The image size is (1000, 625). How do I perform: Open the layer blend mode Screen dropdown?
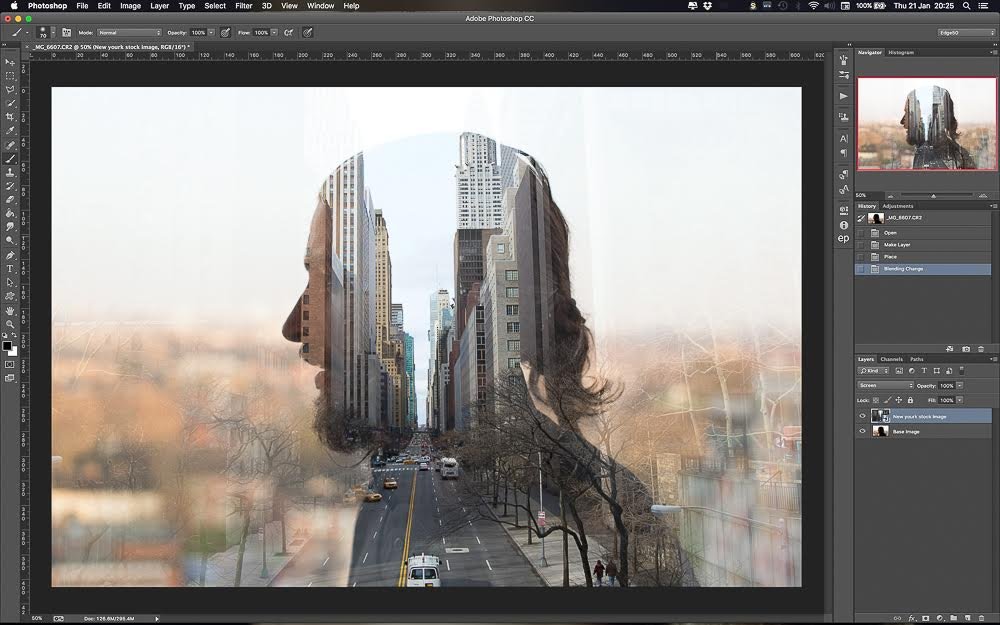[x=886, y=385]
